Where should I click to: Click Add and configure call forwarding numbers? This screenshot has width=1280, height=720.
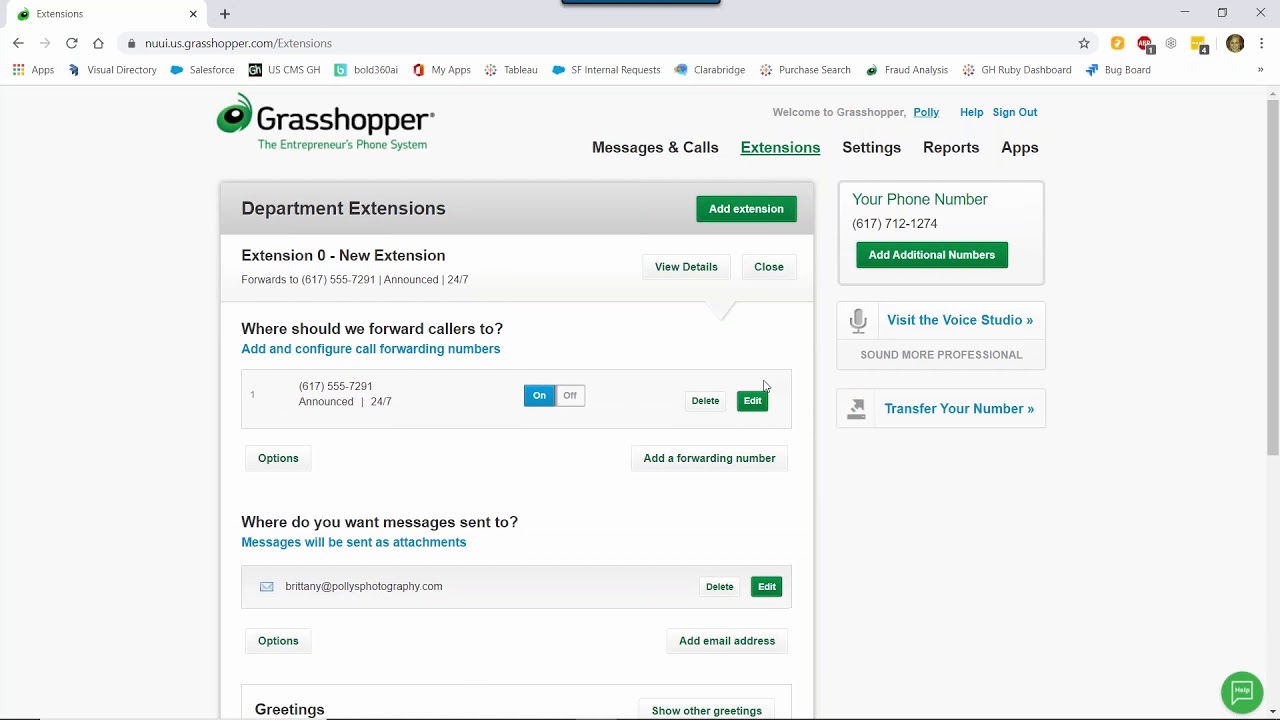370,349
